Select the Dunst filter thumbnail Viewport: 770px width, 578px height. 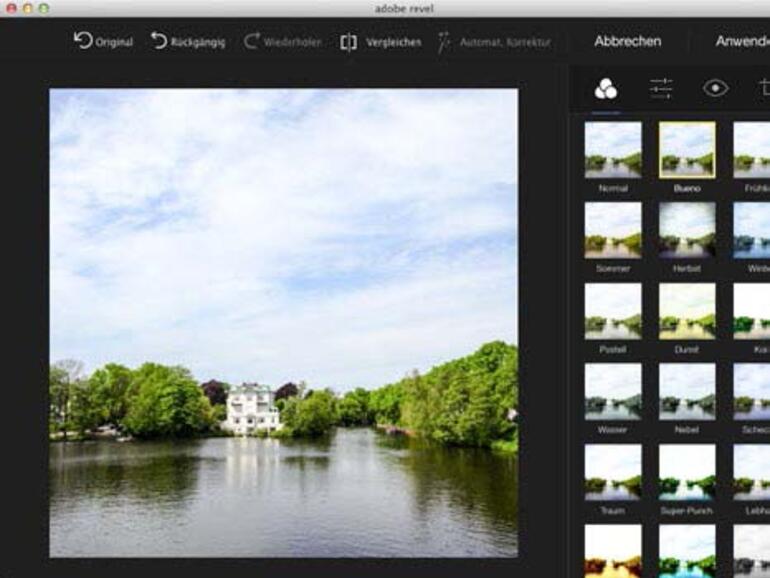click(687, 311)
